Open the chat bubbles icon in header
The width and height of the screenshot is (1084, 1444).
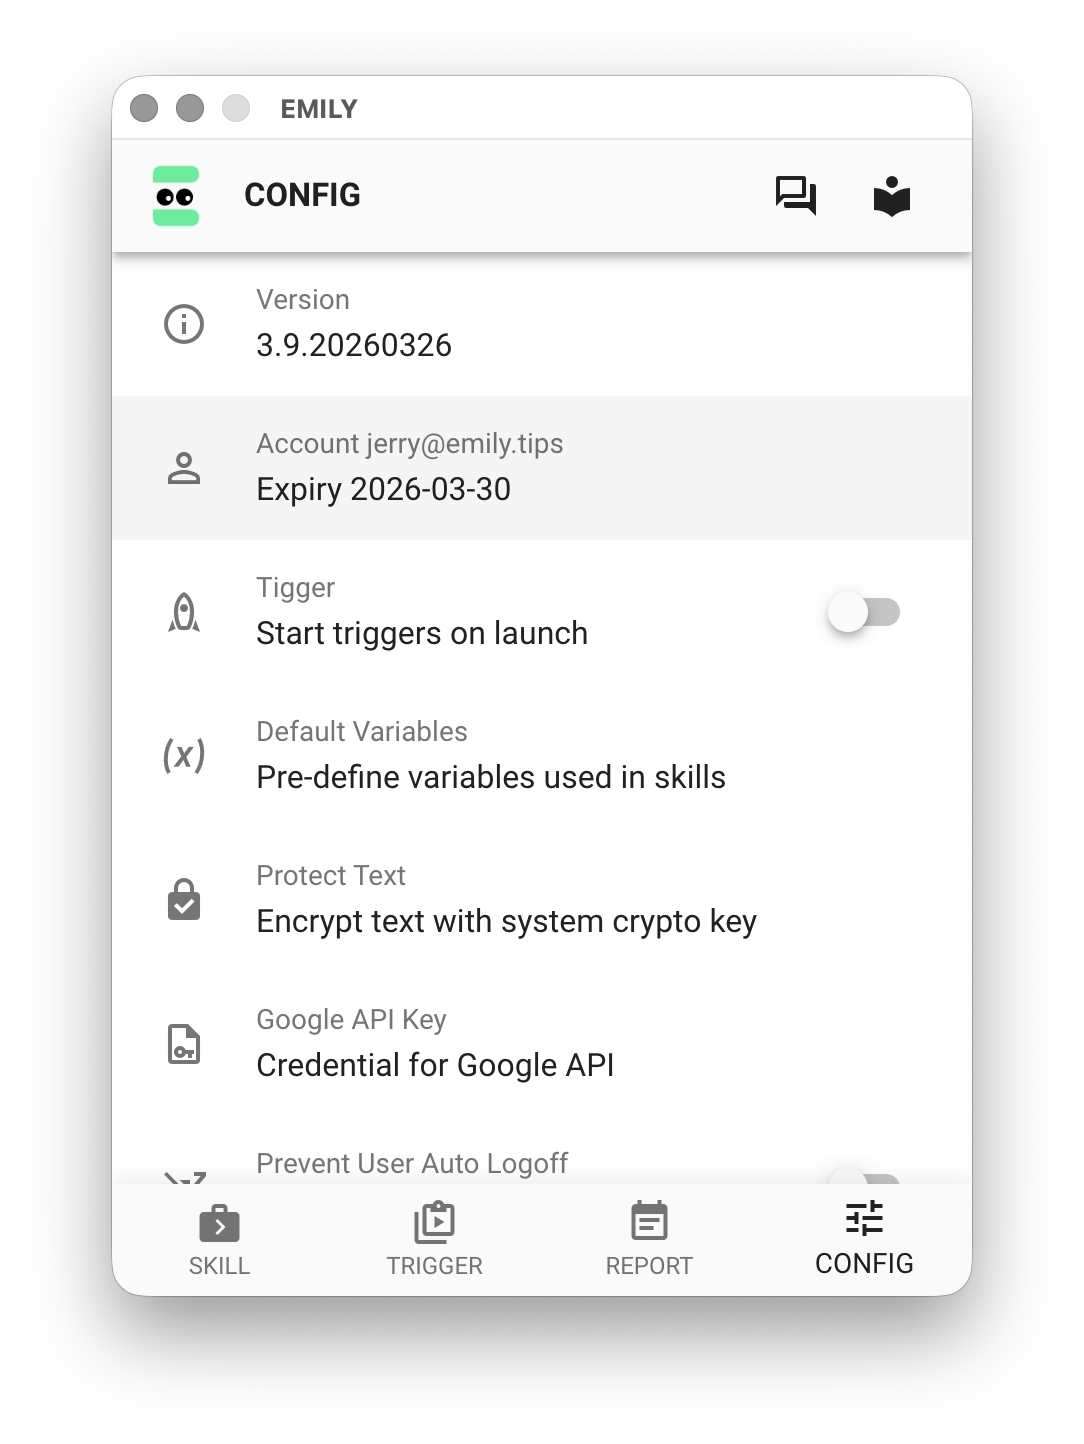(796, 195)
